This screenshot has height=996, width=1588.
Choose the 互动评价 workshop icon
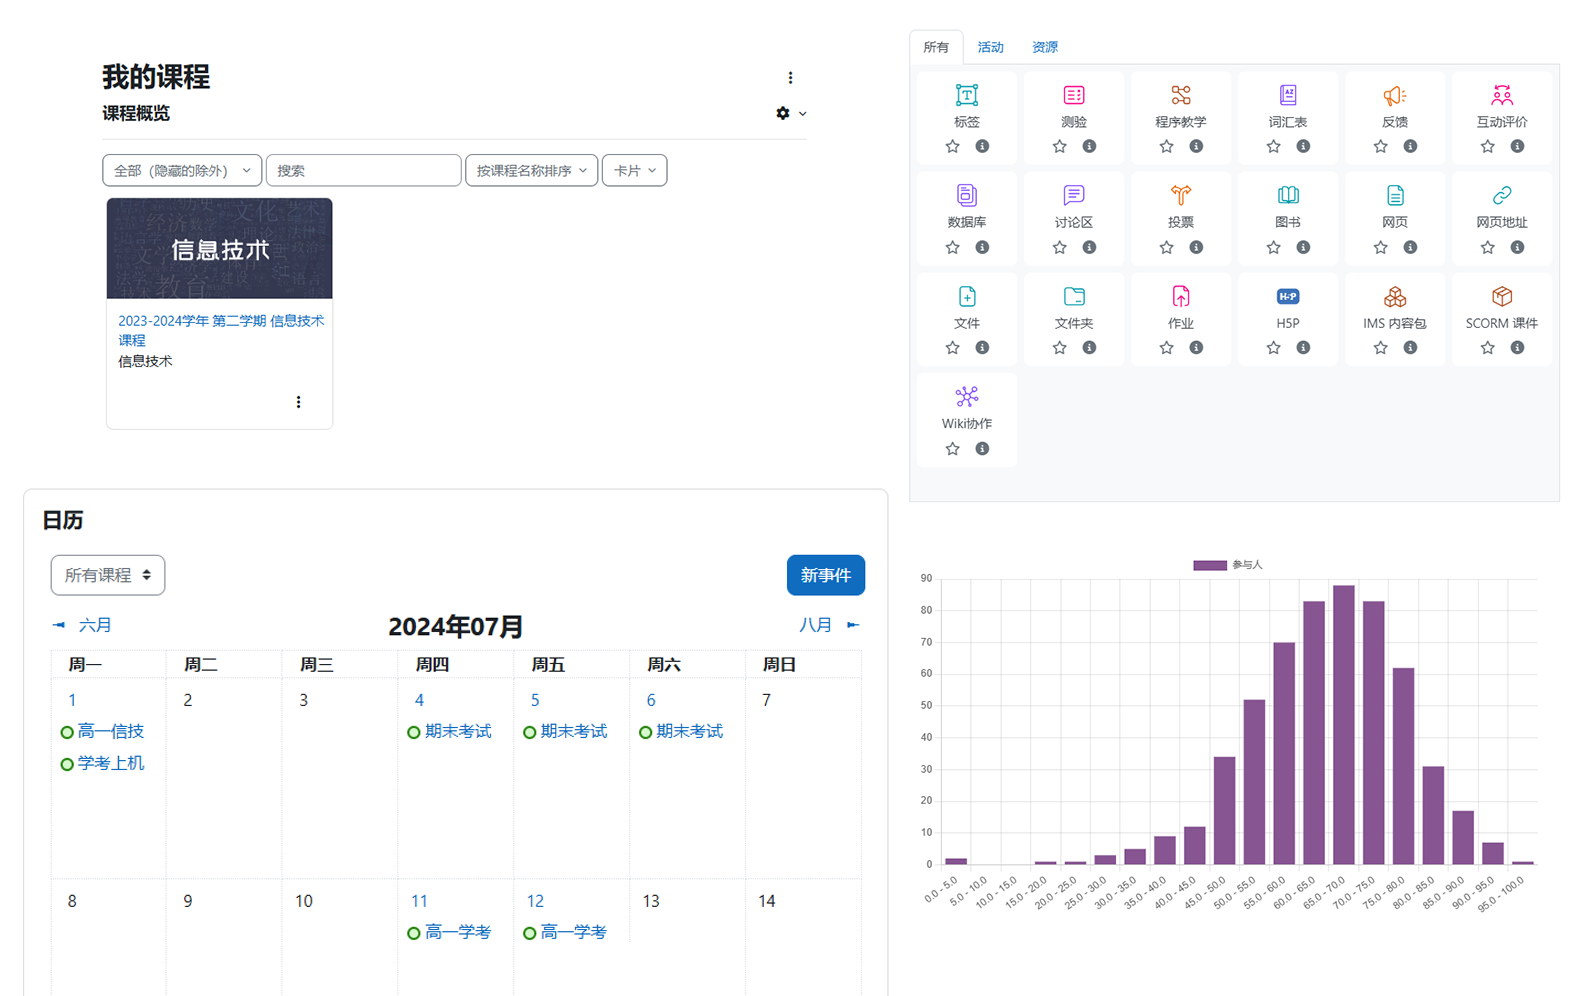[1501, 95]
